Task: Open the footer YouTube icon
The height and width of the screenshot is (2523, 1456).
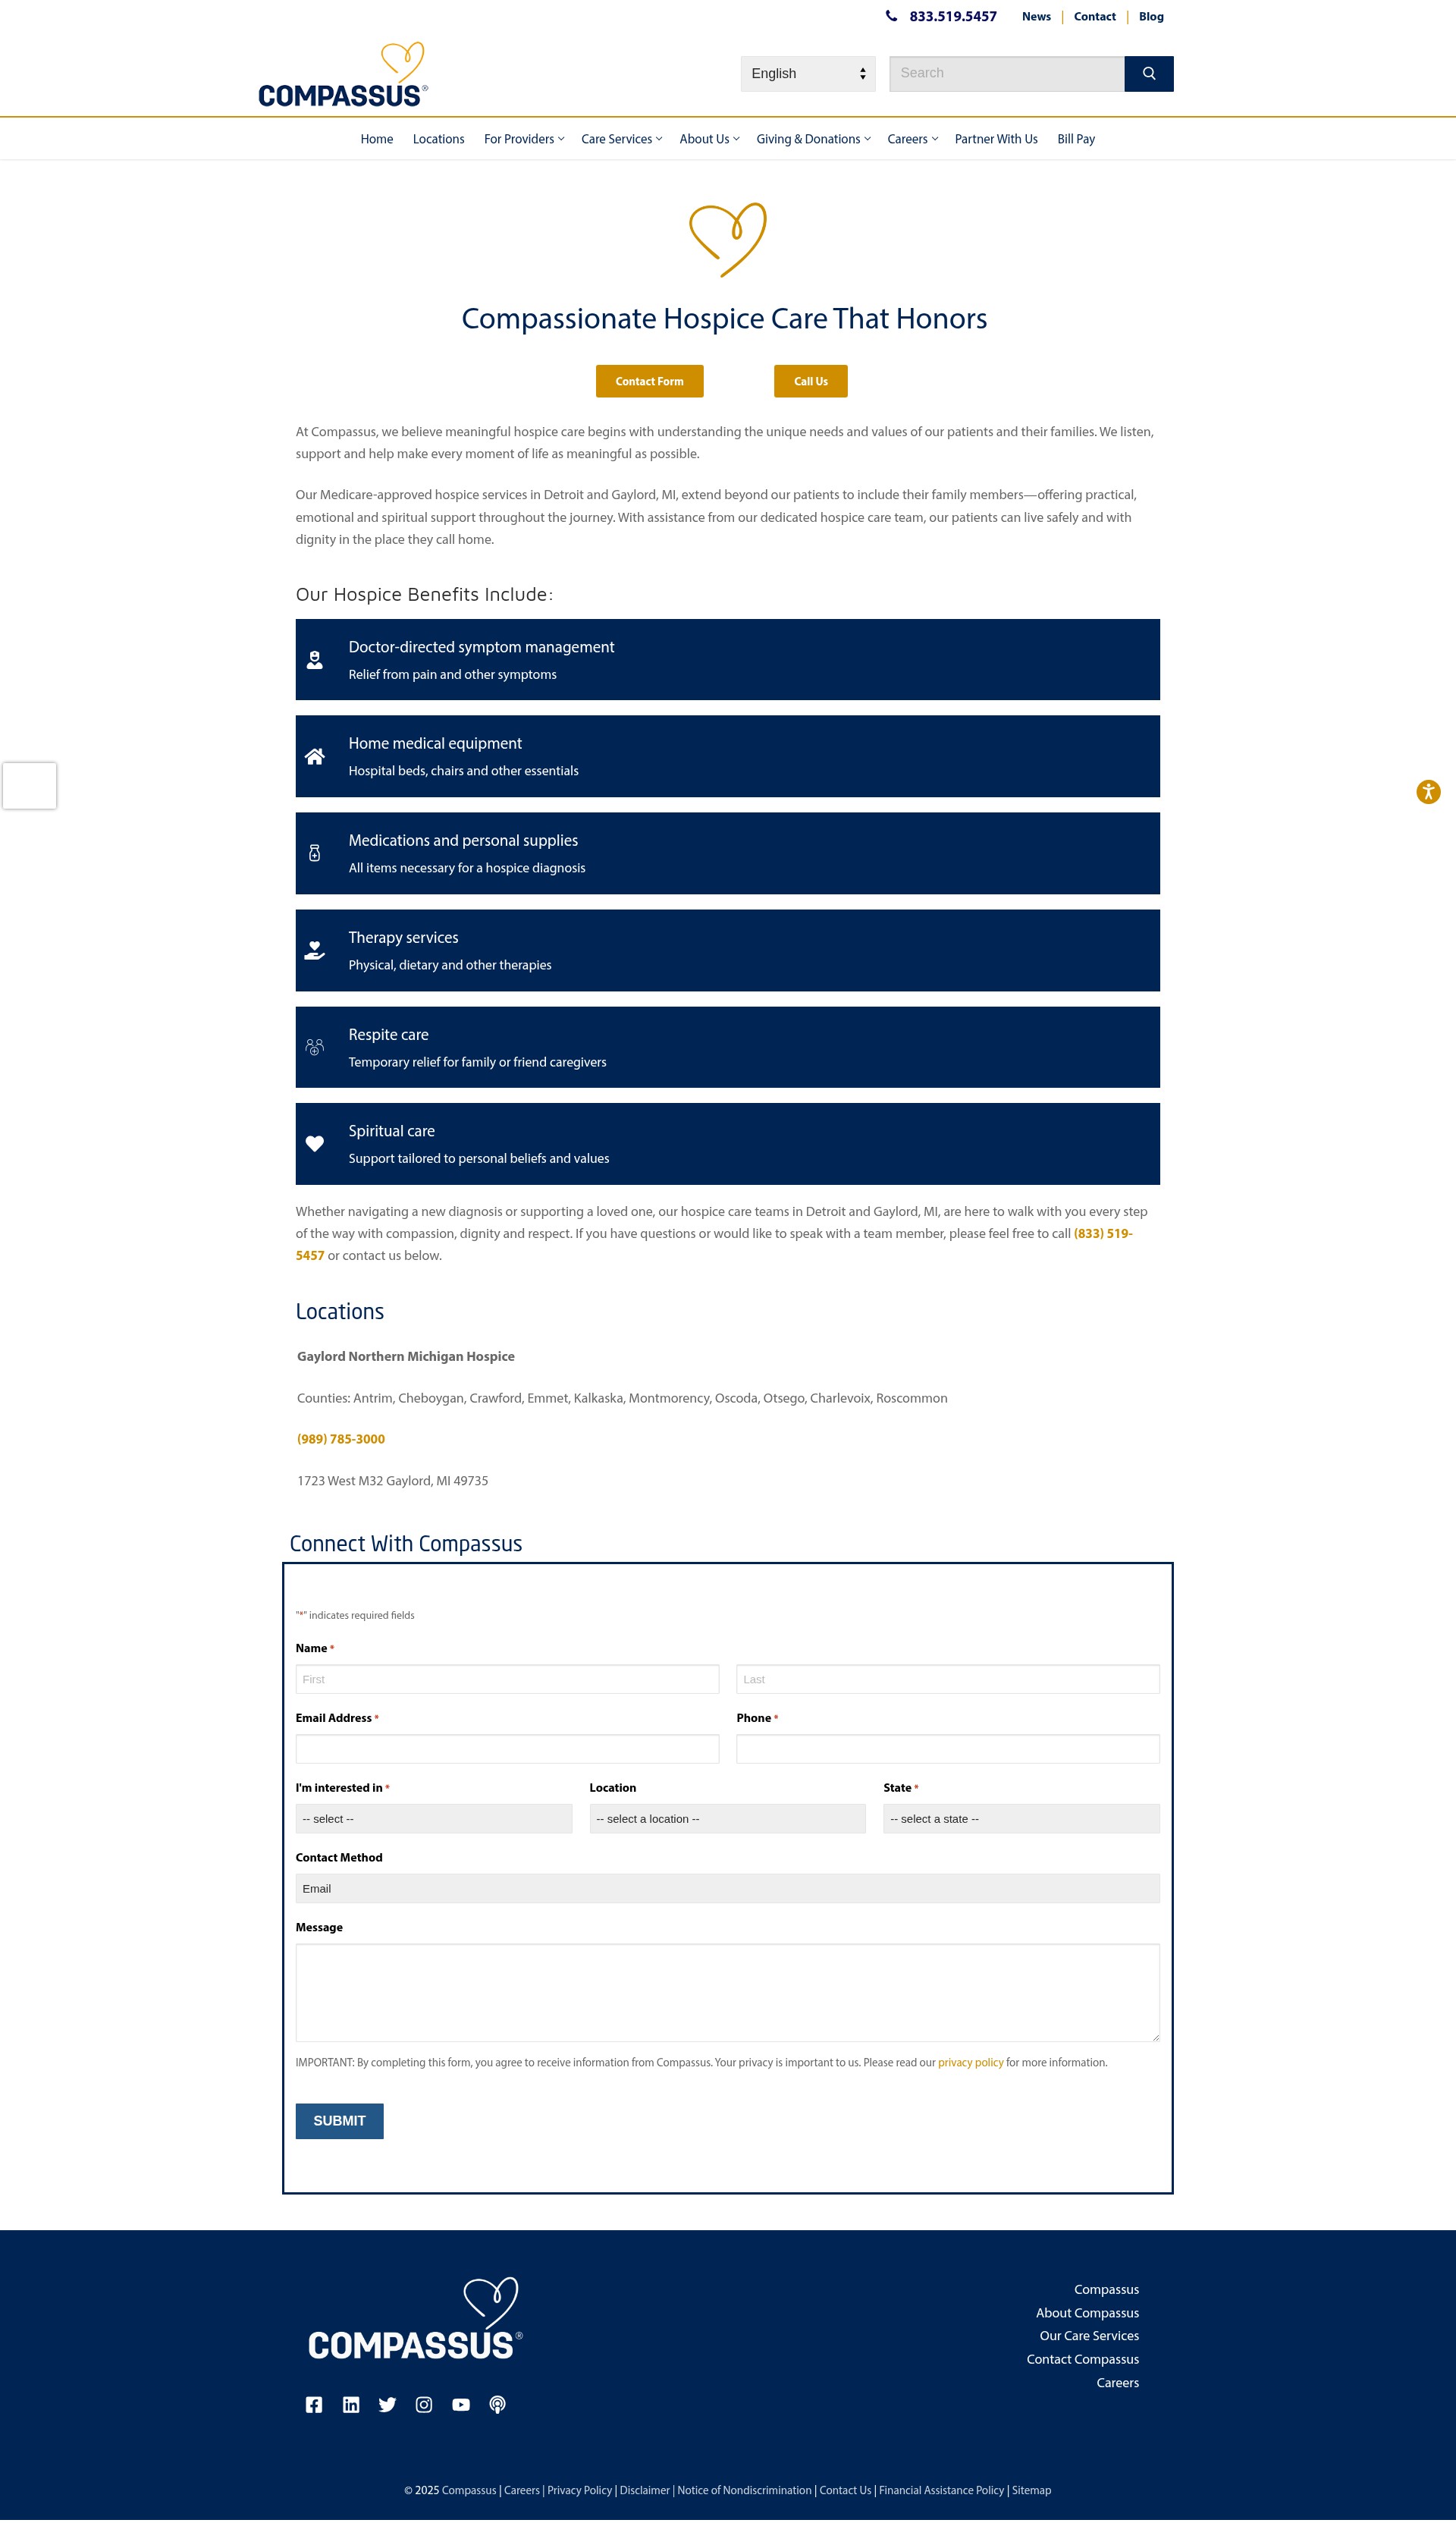Action: (461, 2405)
